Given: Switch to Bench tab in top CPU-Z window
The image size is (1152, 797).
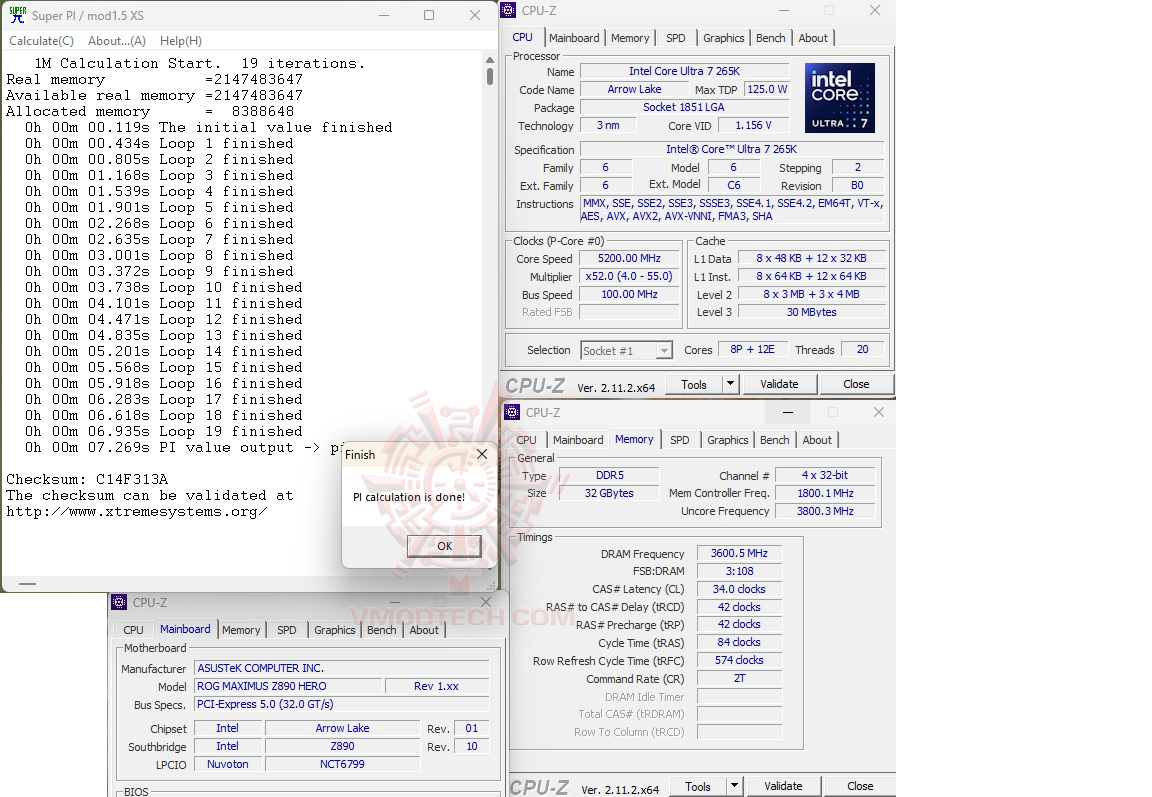Looking at the screenshot, I should point(771,38).
